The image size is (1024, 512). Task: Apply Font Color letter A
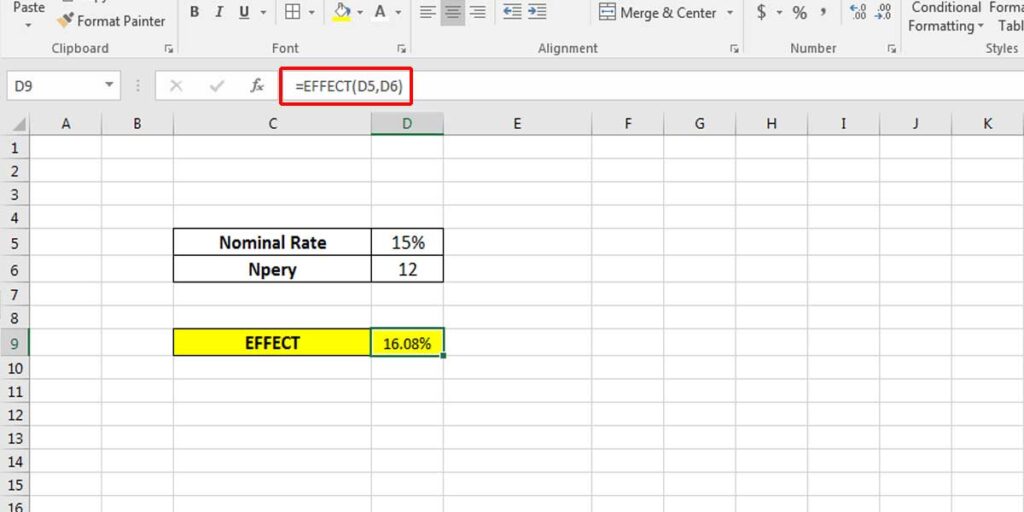pyautogui.click(x=380, y=12)
